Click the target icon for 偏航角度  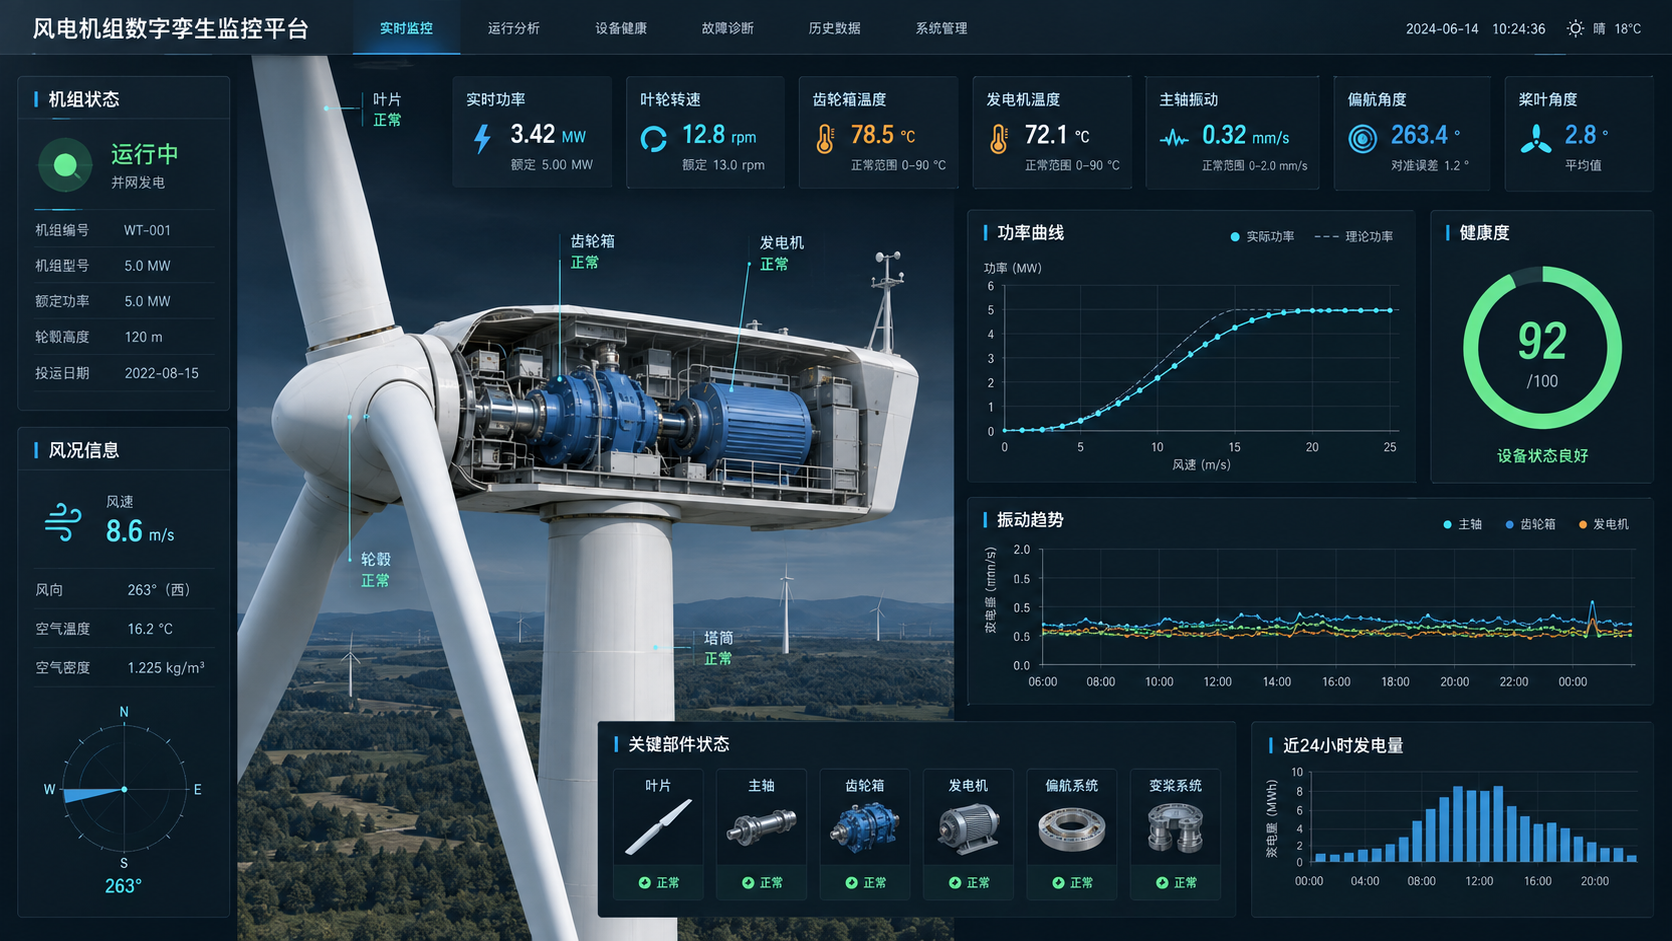click(x=1362, y=138)
